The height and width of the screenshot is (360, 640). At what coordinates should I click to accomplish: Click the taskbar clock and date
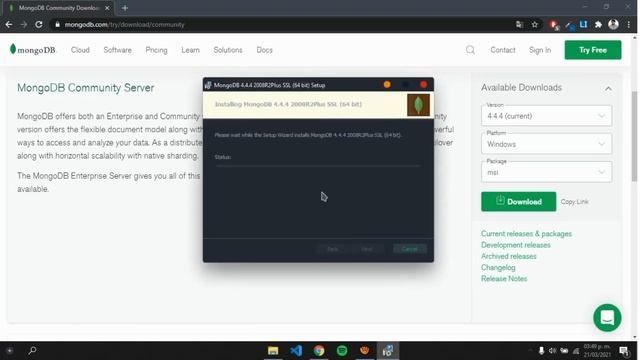click(x=597, y=351)
